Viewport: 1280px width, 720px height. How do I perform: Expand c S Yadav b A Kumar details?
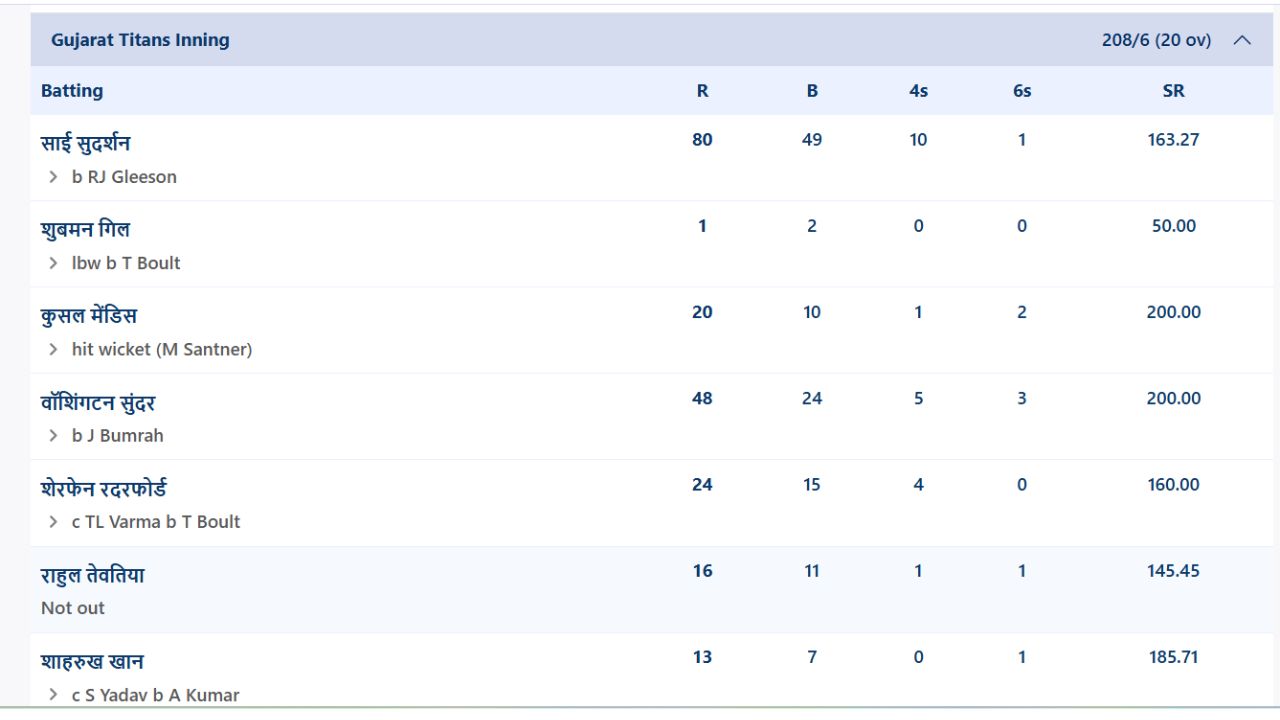coord(53,695)
